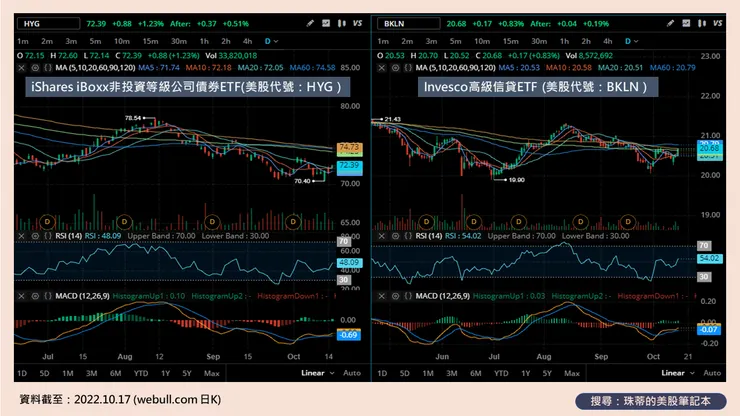Choose Max range in HYG chart

click(x=211, y=374)
